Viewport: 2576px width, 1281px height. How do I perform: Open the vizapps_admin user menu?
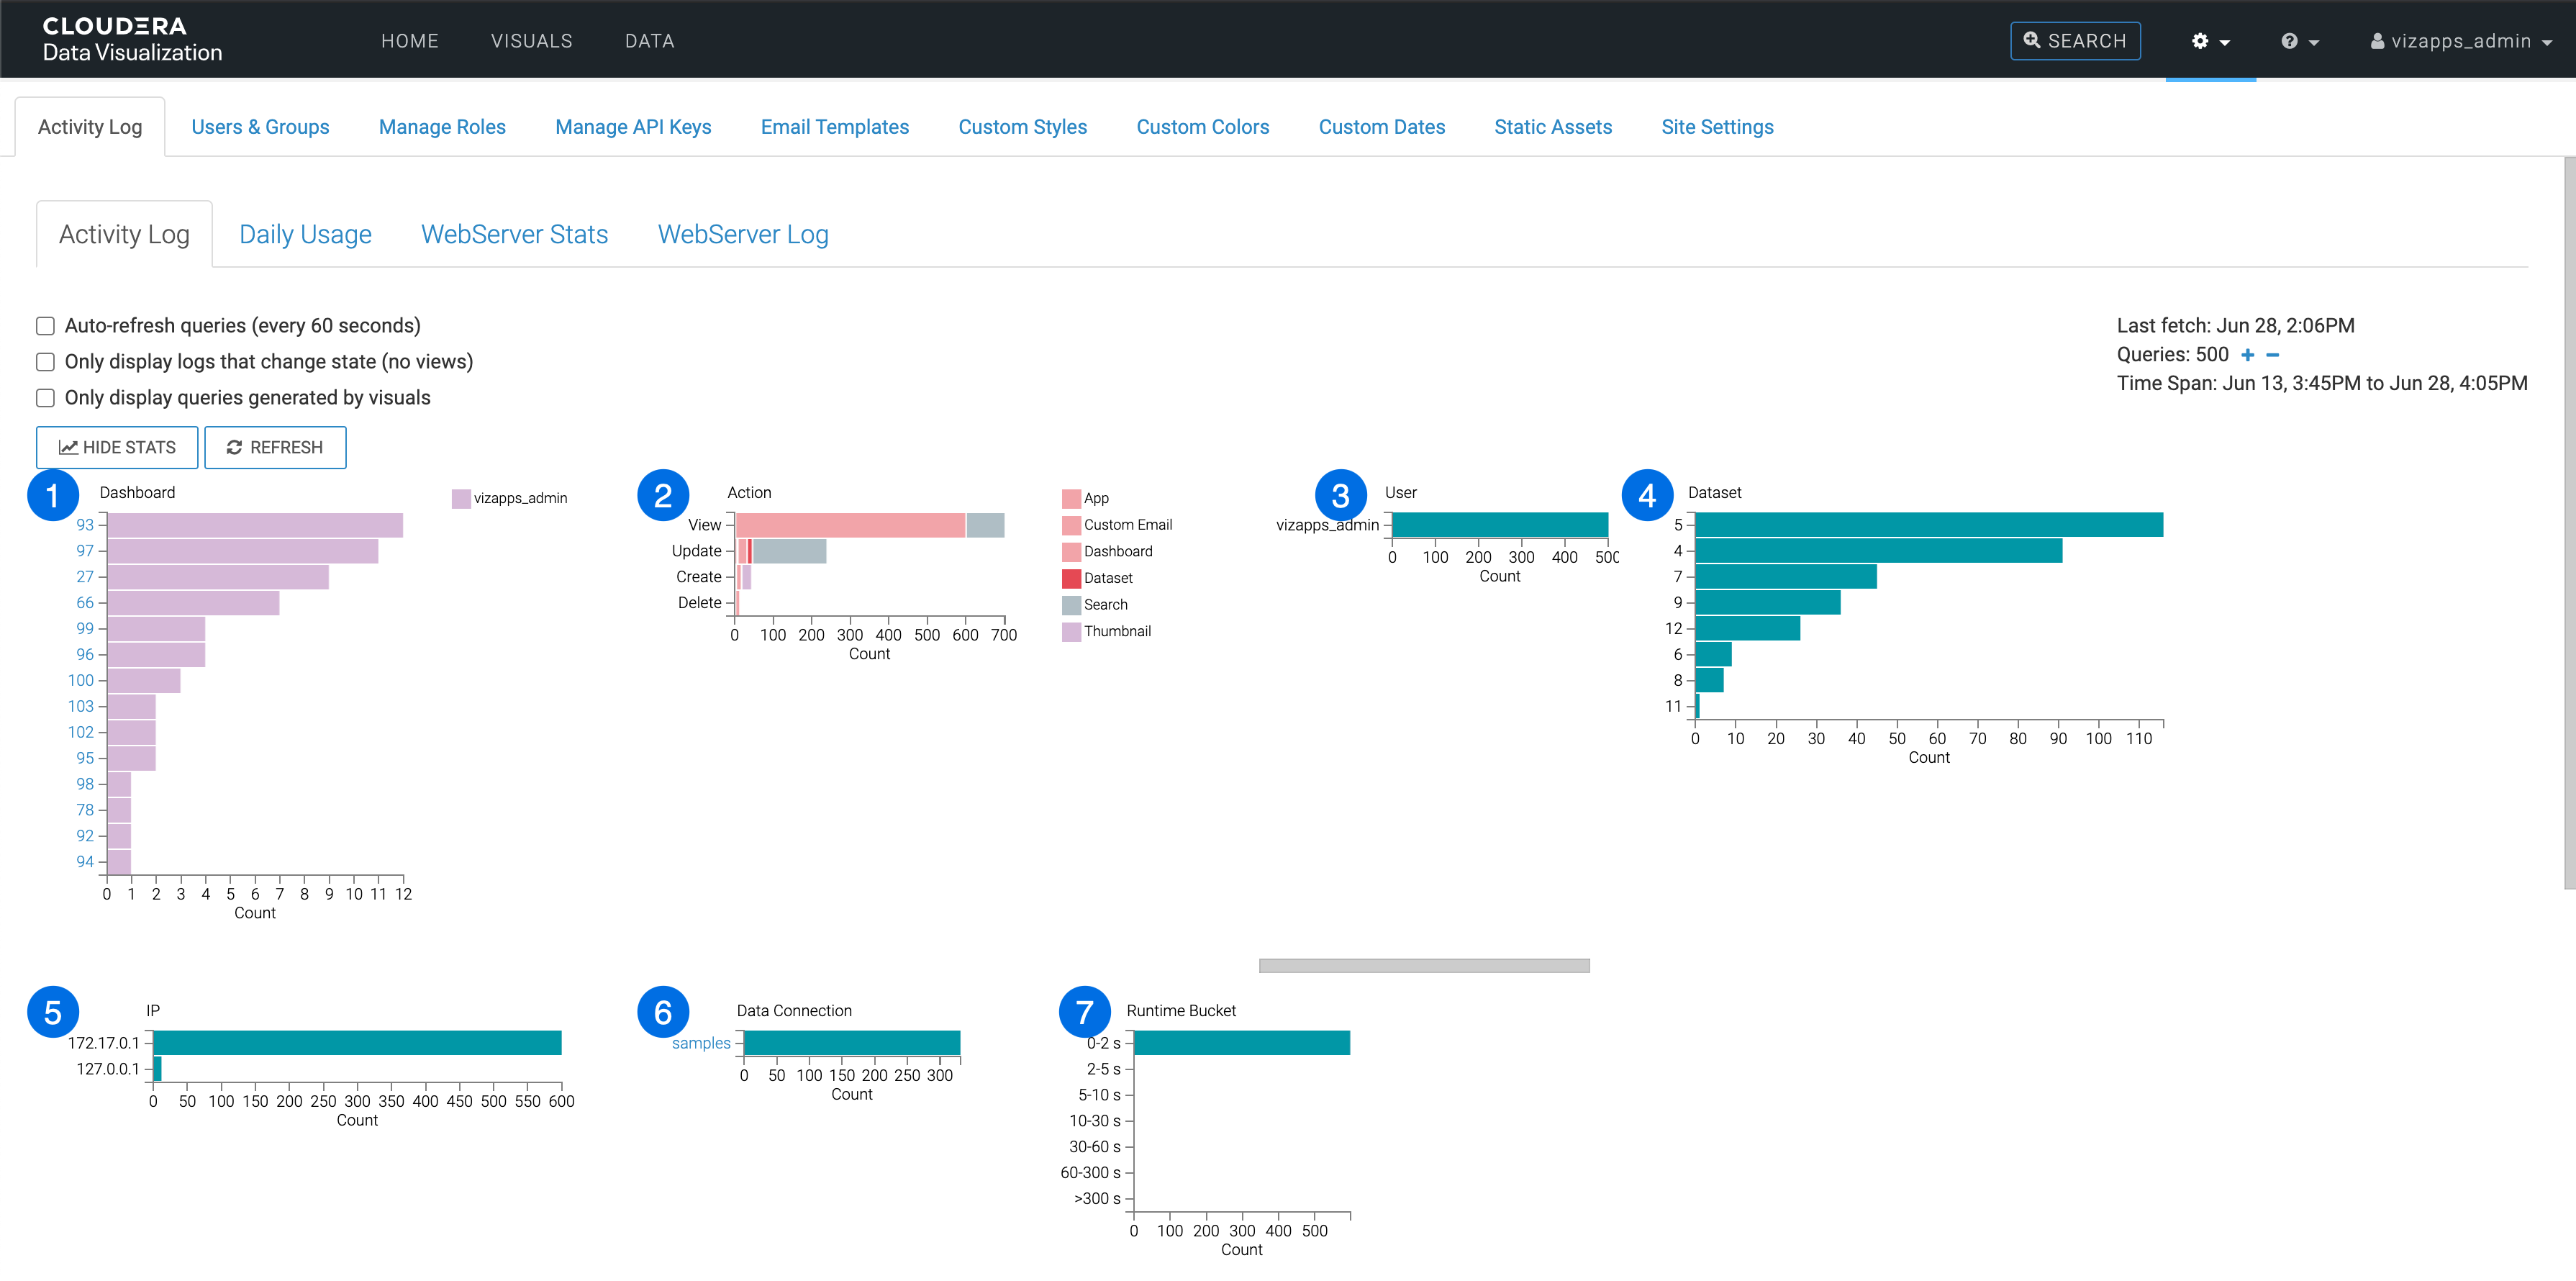click(x=2460, y=41)
